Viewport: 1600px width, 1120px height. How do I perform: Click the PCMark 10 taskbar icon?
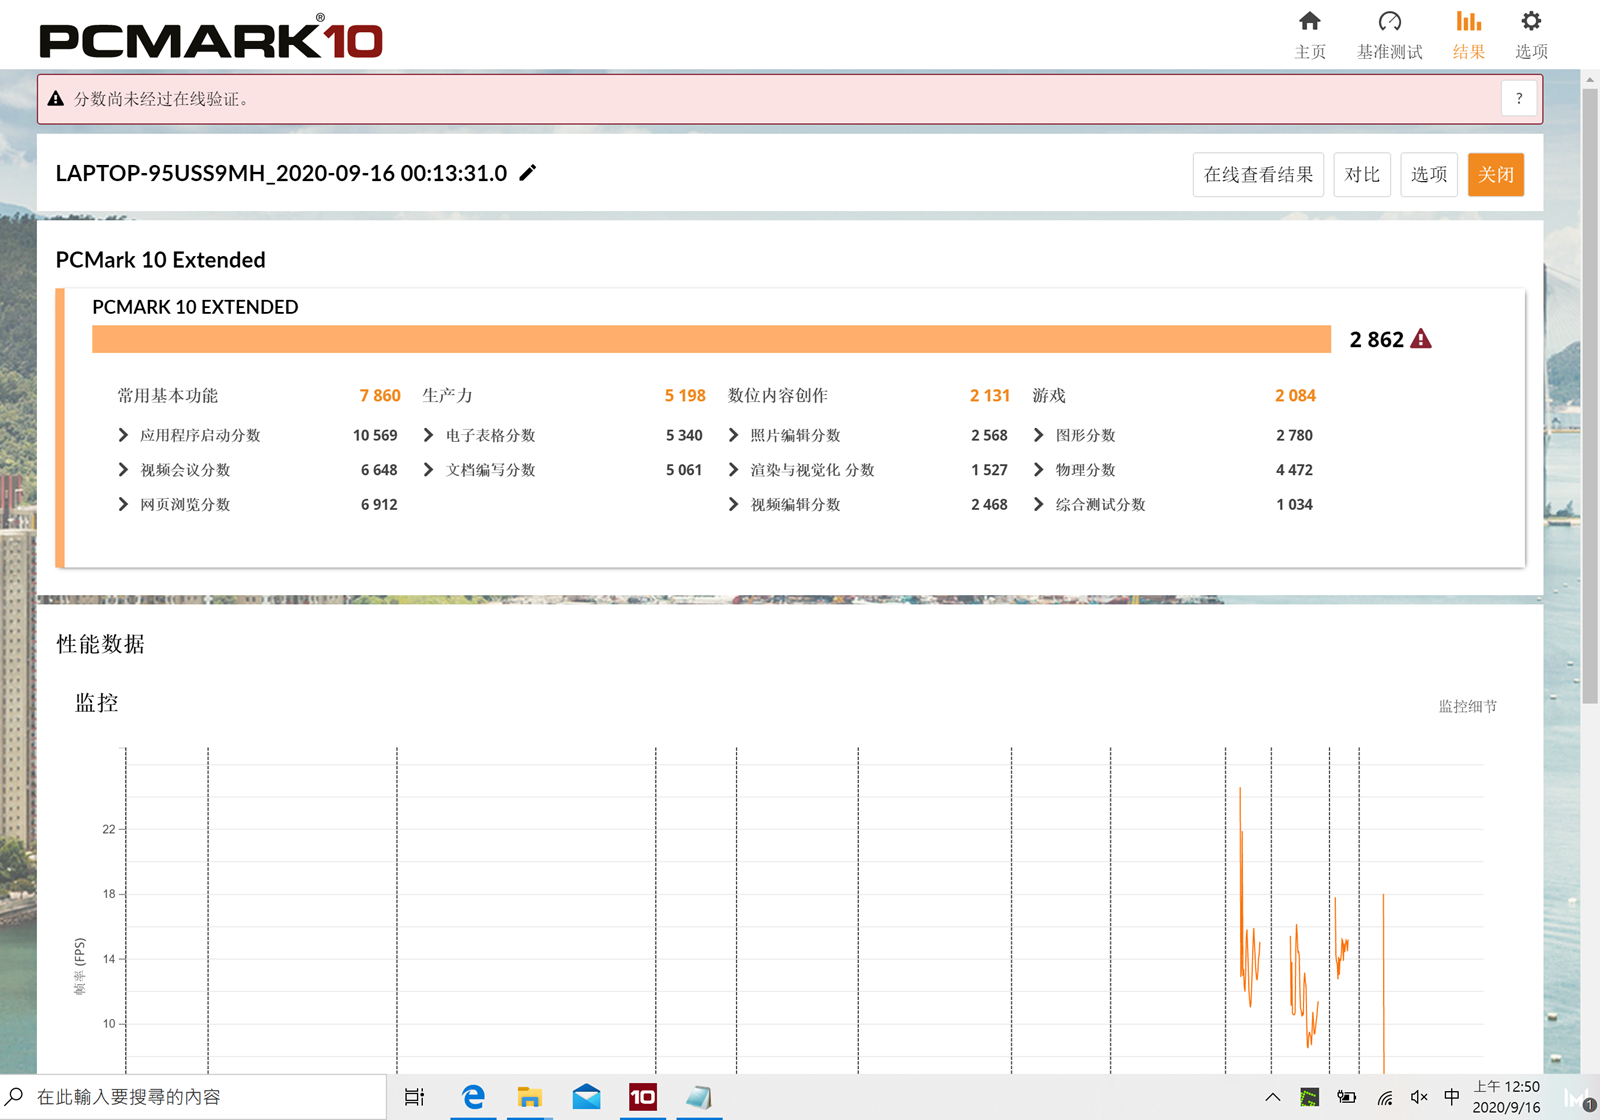(642, 1097)
